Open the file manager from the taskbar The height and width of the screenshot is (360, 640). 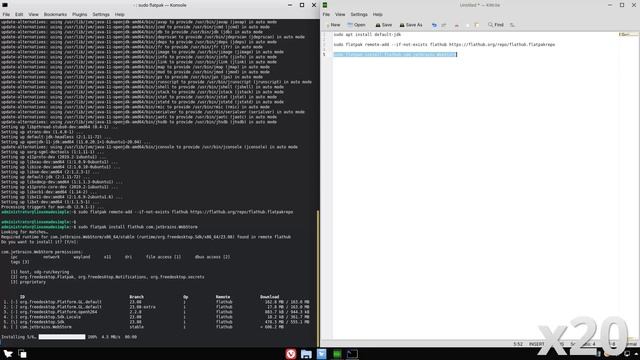306,354
